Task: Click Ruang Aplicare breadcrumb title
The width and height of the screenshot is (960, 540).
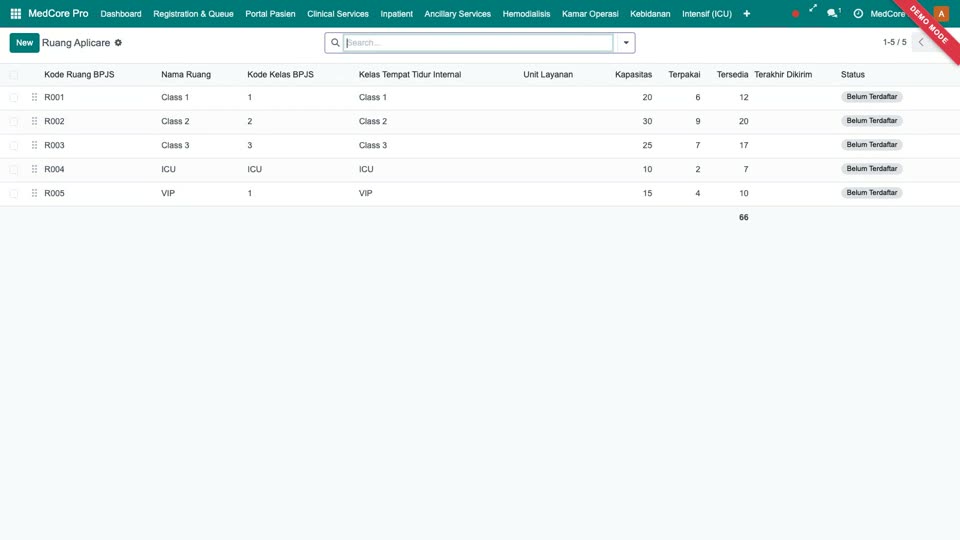Action: coord(76,43)
